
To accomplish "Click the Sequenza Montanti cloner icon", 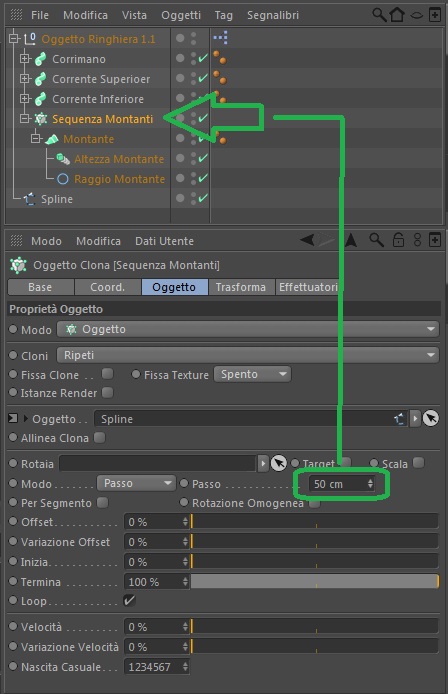I will 41,119.
